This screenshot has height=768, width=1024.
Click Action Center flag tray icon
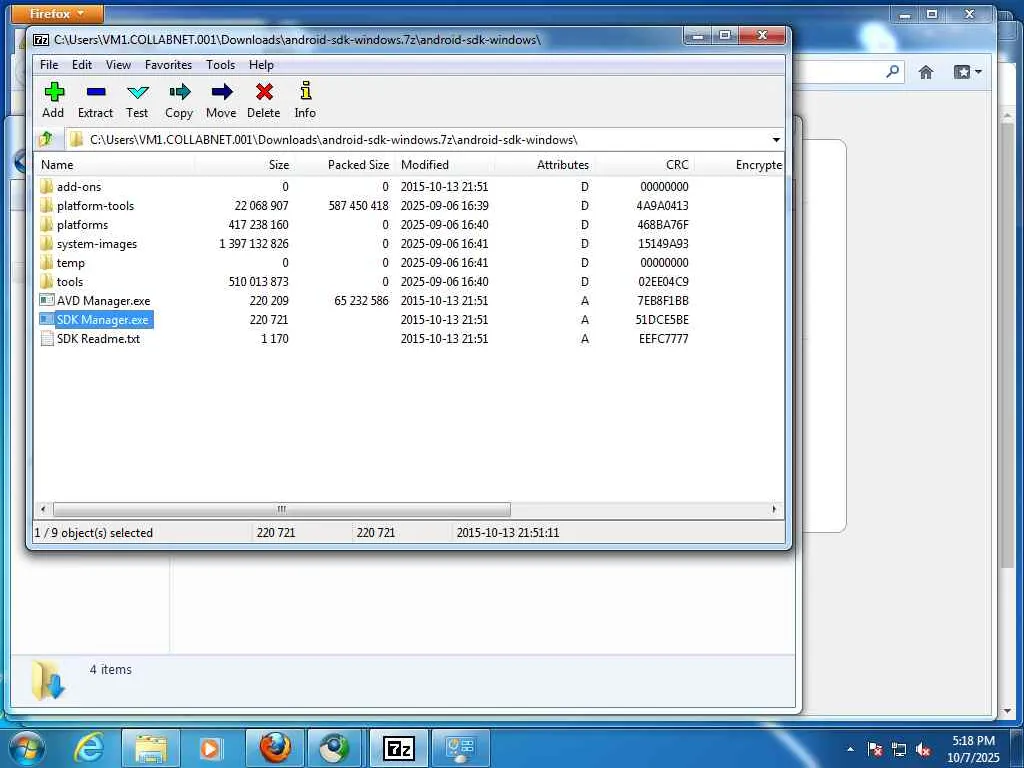(875, 750)
